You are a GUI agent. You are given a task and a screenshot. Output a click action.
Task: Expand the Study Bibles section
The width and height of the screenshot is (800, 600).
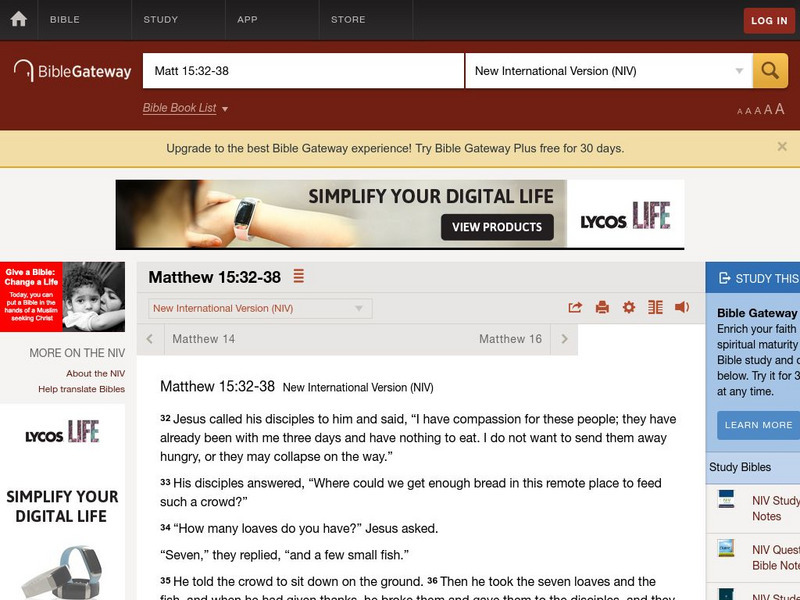point(753,467)
